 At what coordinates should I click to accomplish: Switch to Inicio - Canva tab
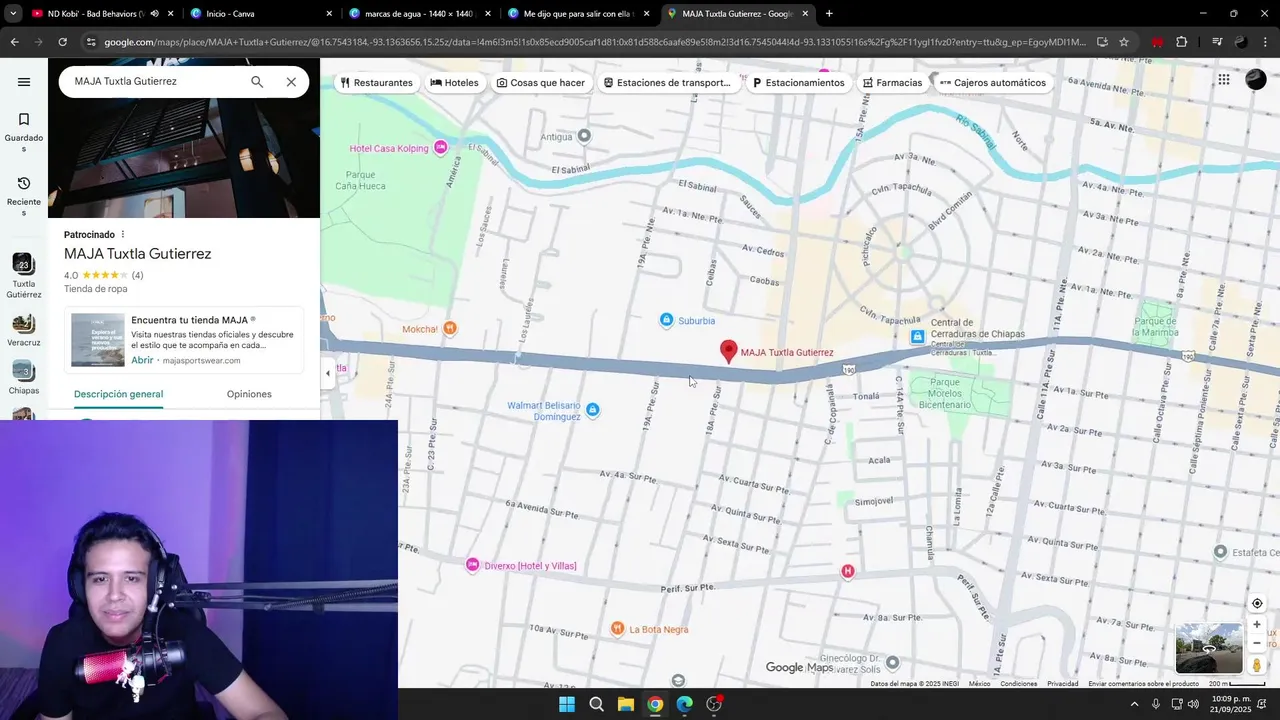(260, 14)
